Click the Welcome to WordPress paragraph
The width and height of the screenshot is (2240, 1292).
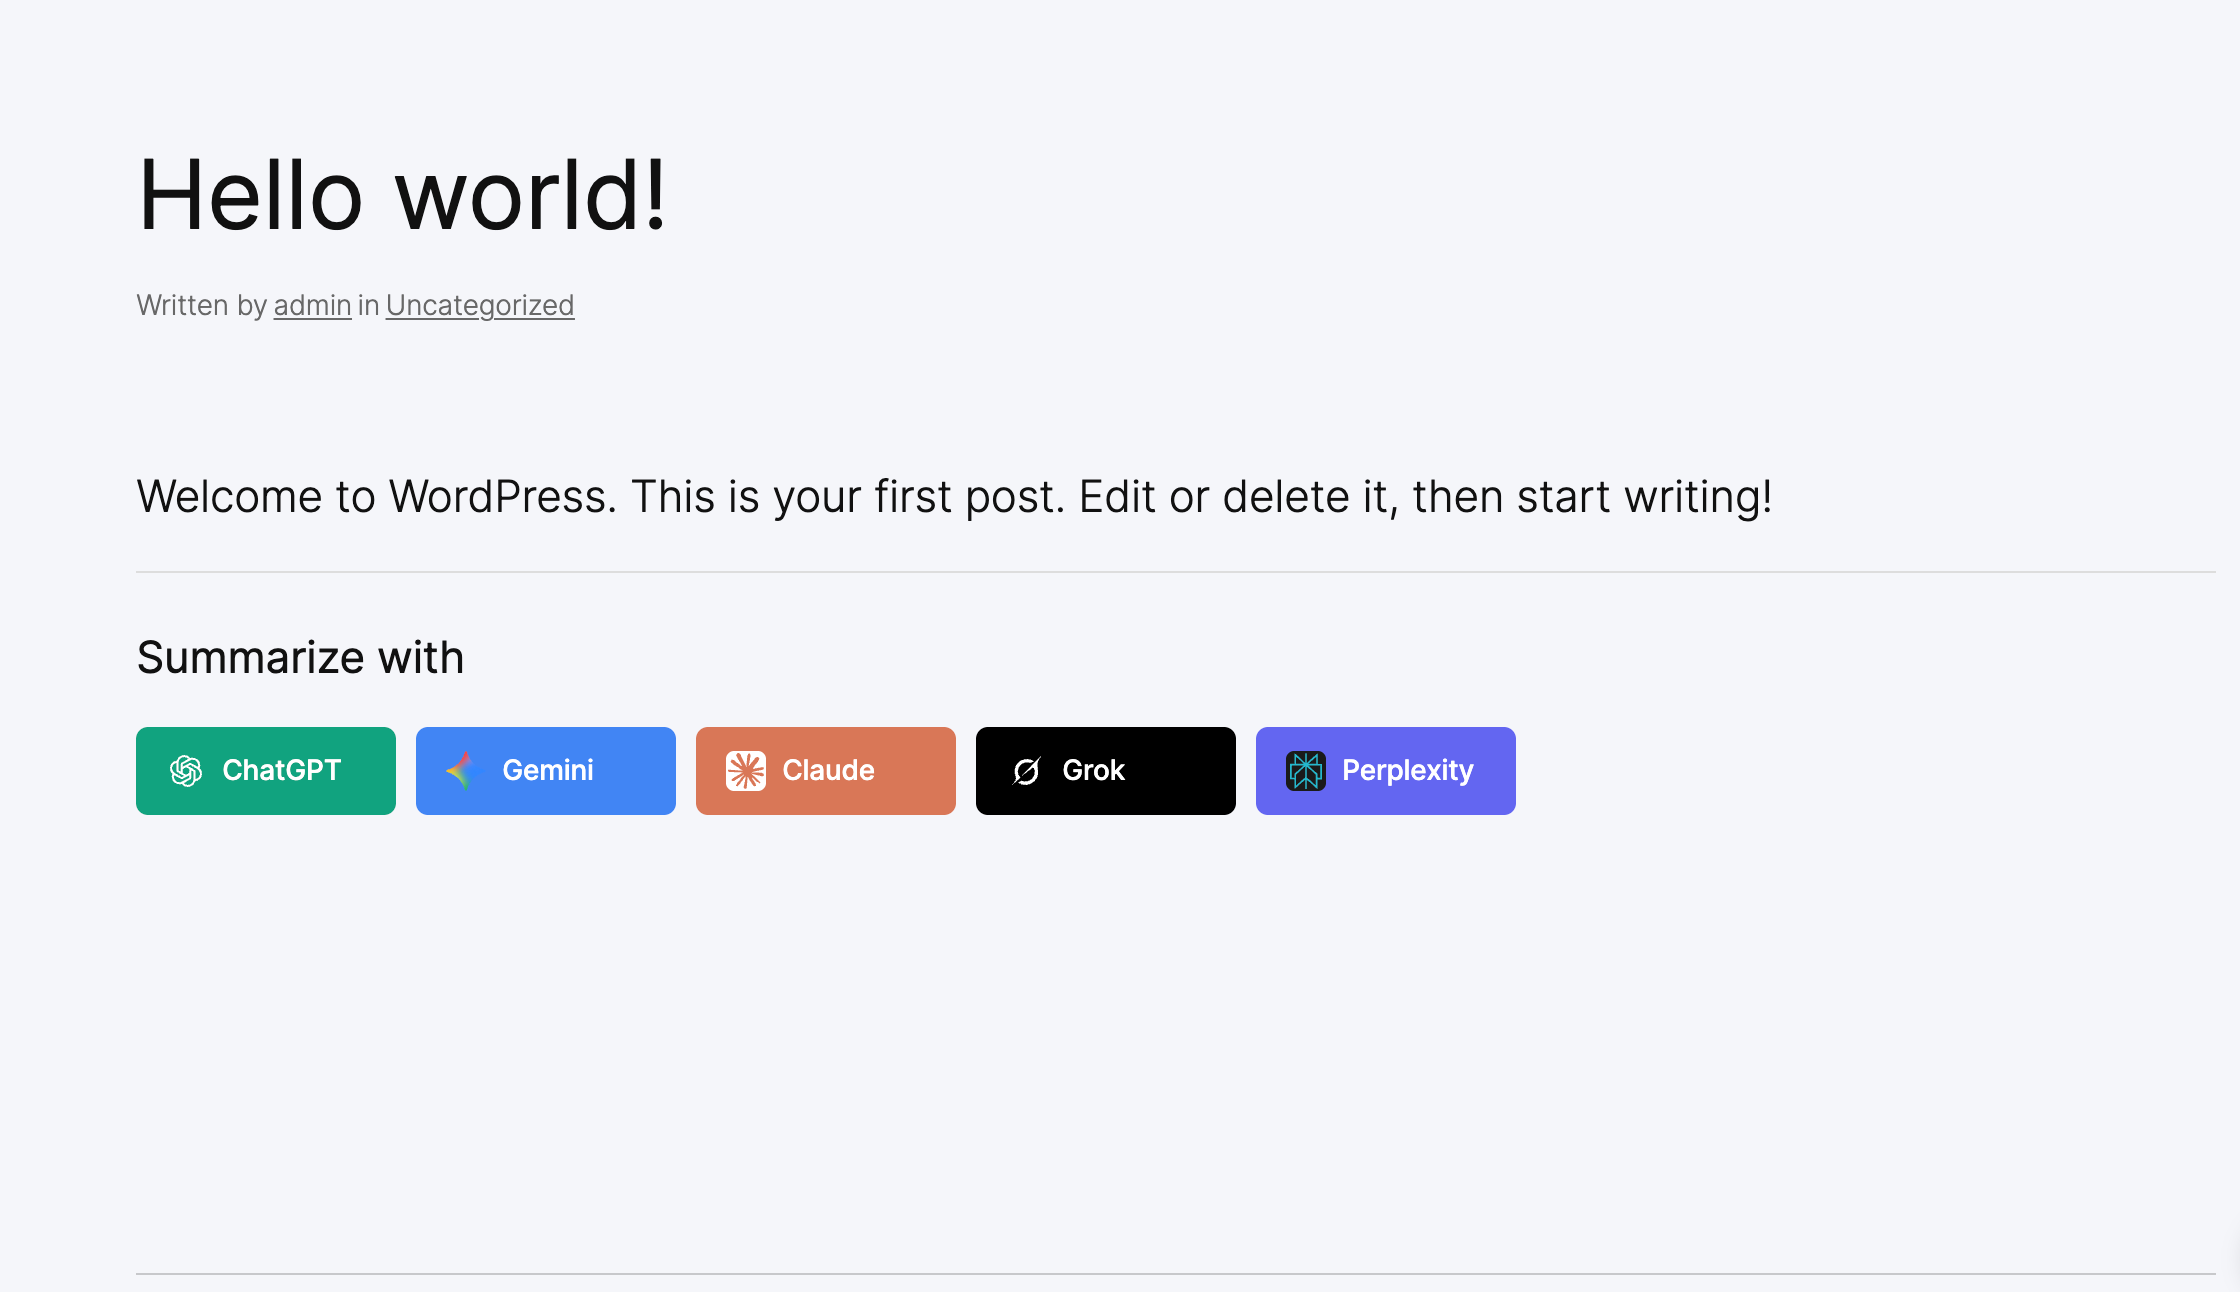pos(954,497)
